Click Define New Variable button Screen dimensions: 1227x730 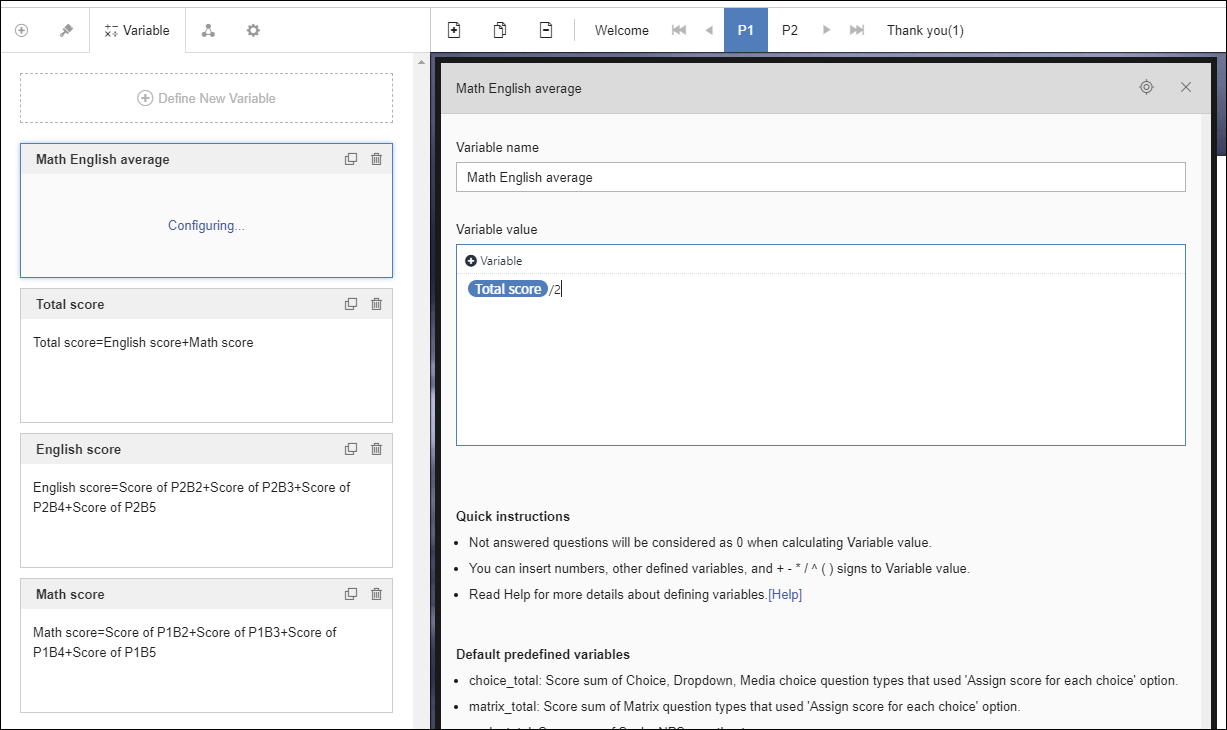(x=206, y=98)
